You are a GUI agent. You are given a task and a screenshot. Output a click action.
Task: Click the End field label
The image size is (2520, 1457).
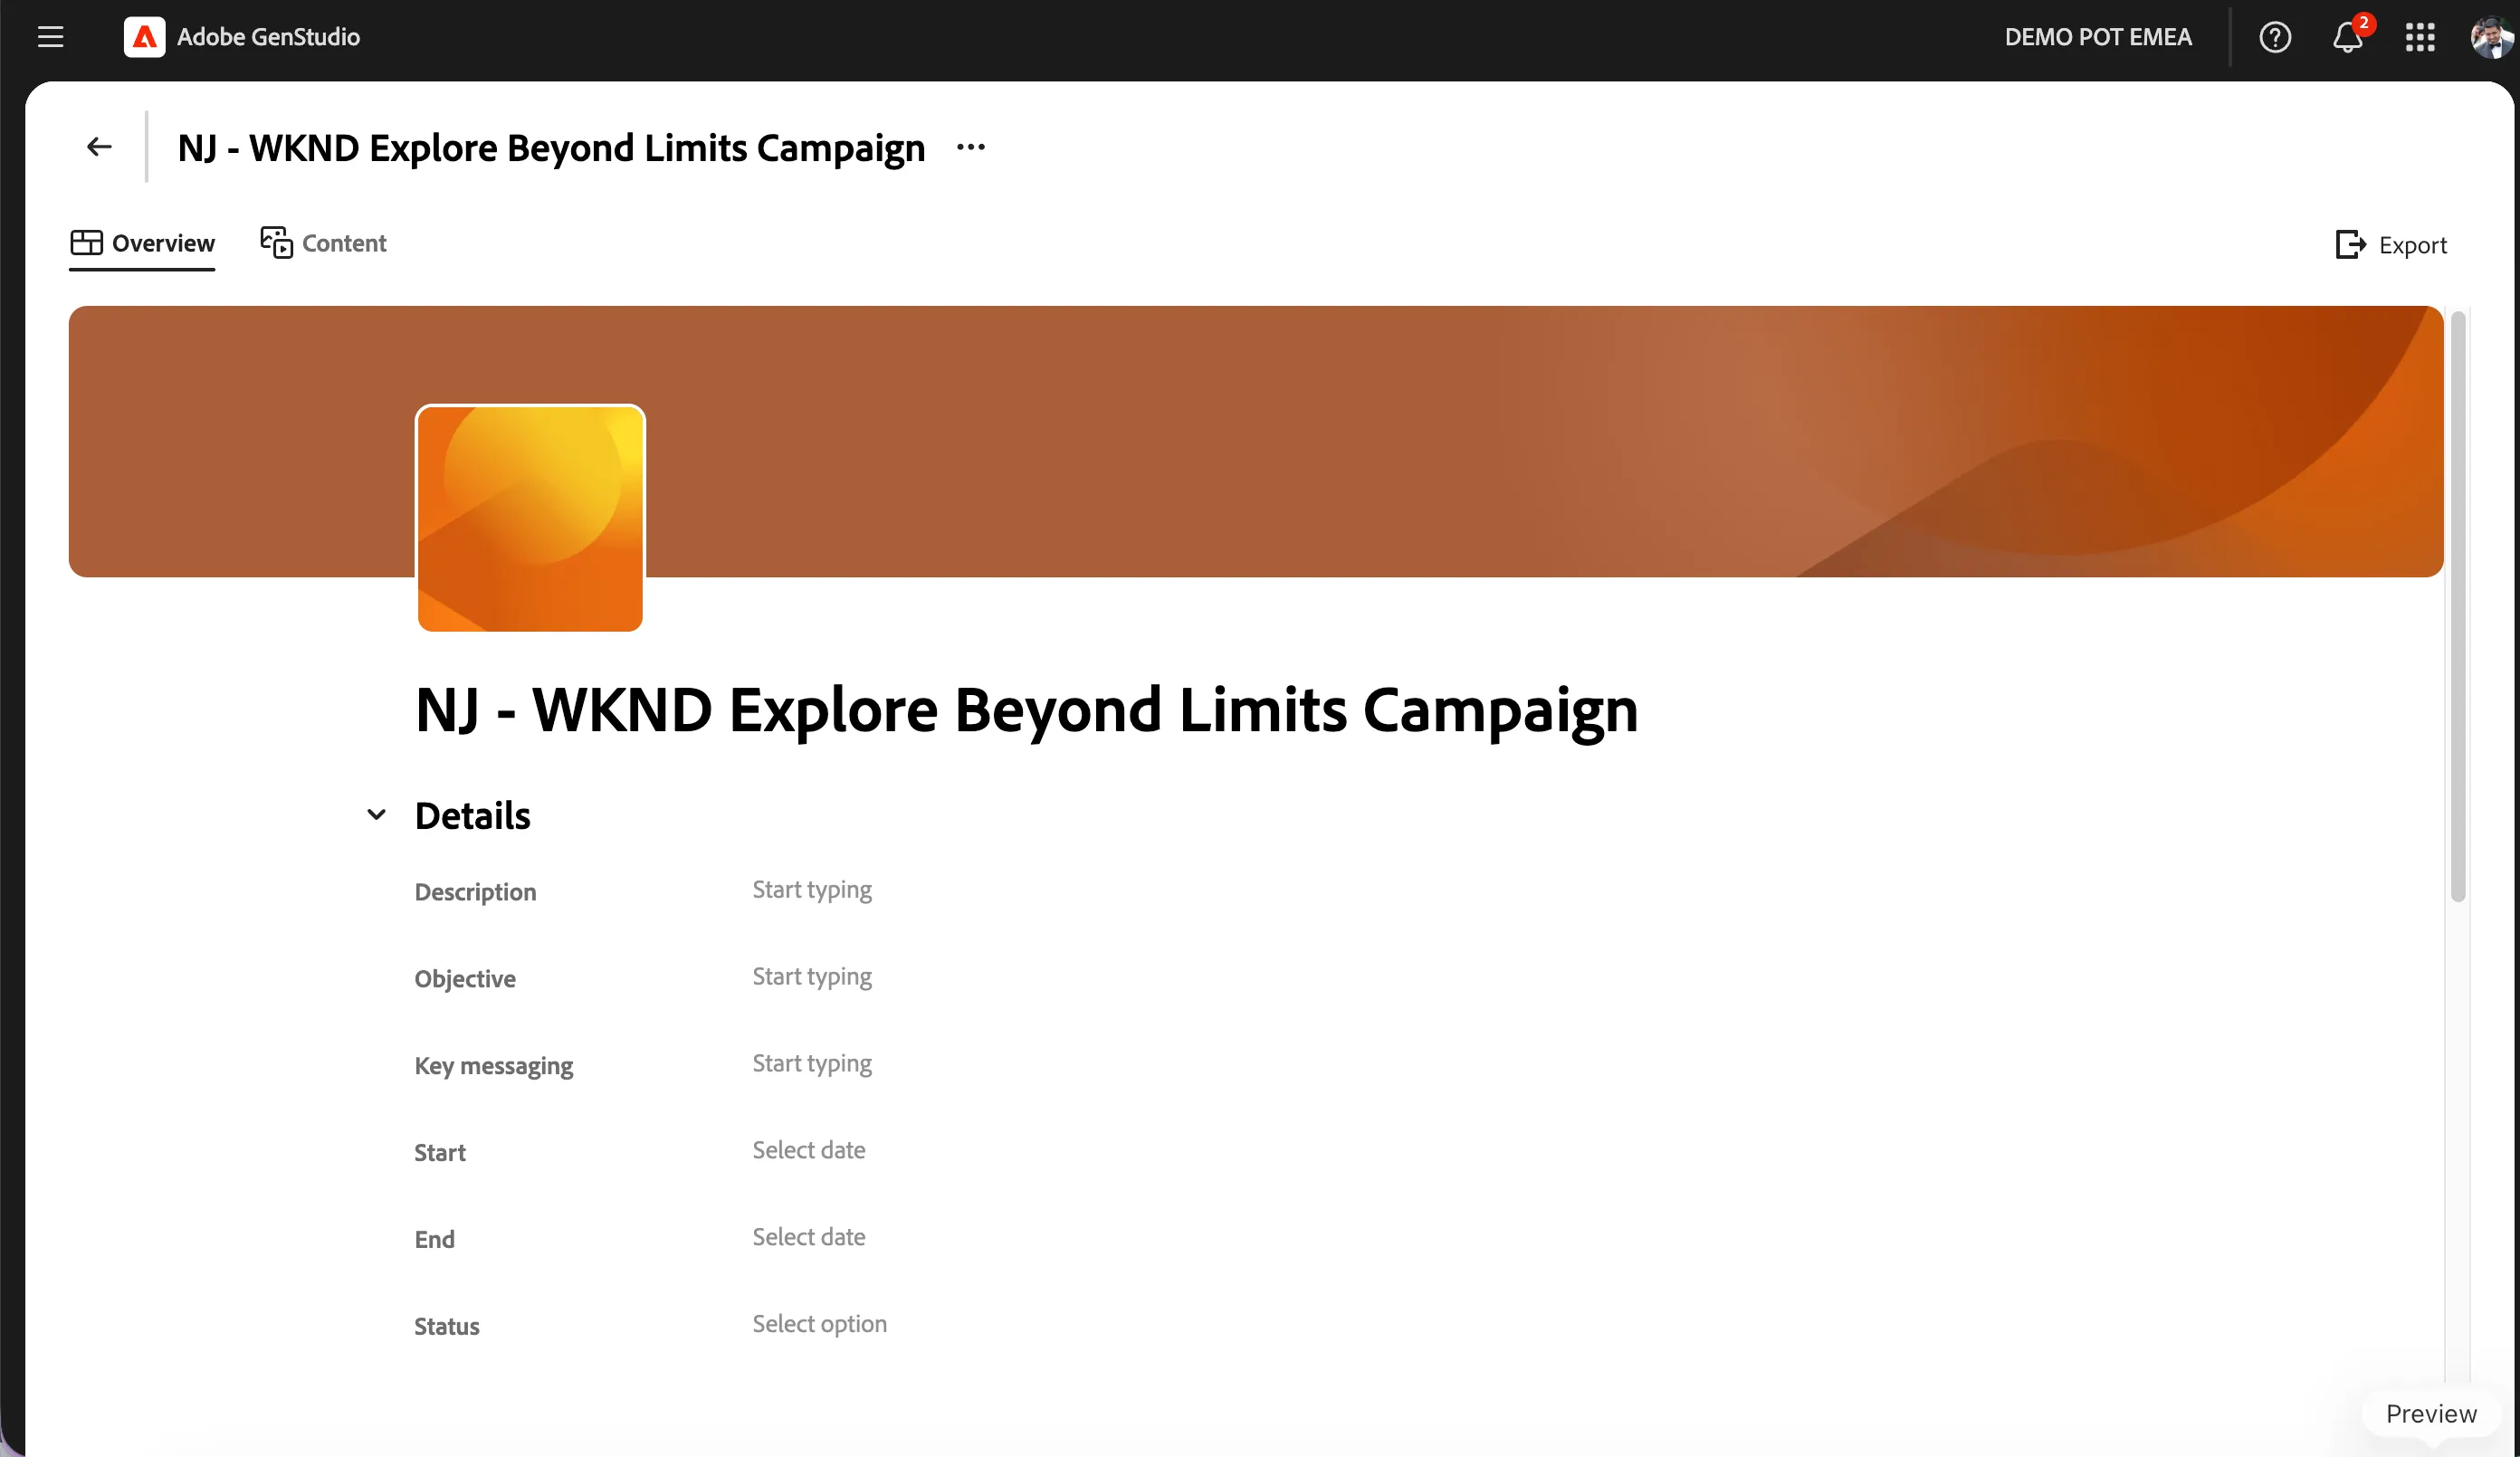tap(434, 1239)
